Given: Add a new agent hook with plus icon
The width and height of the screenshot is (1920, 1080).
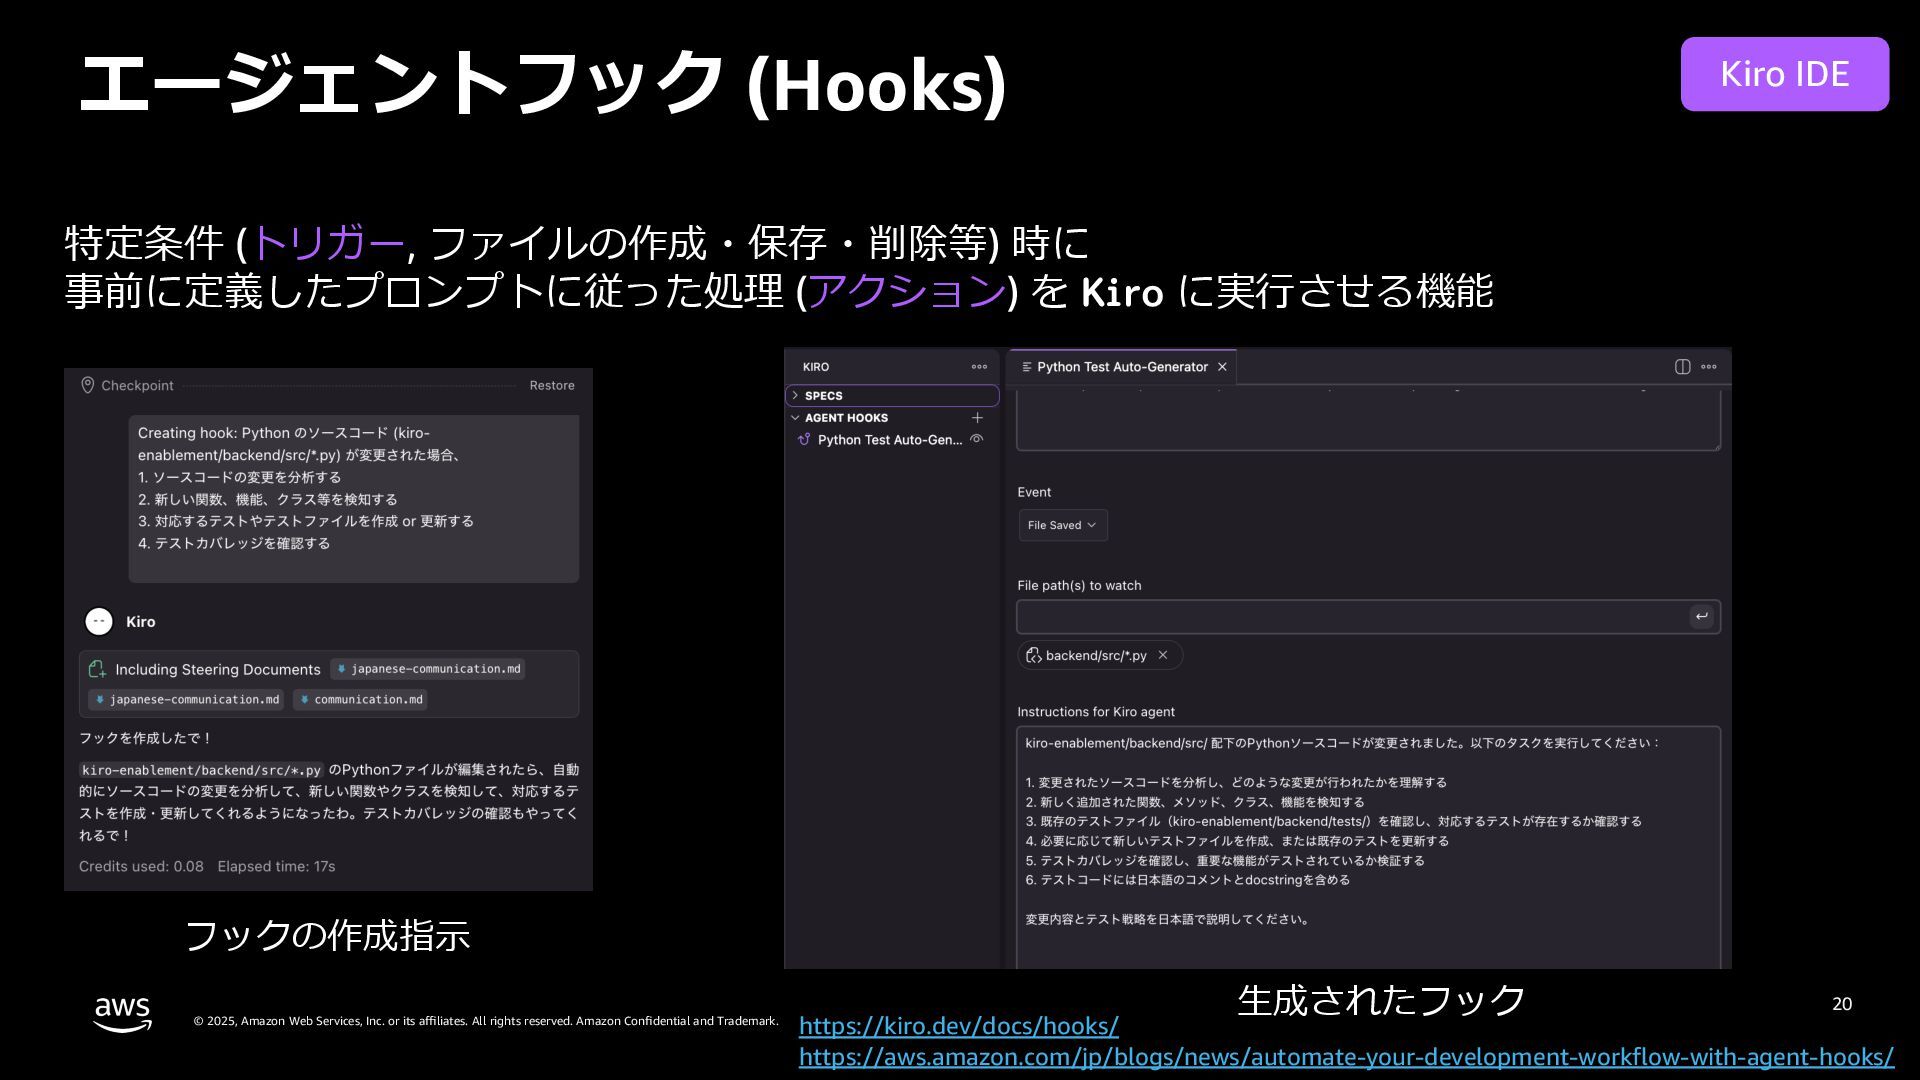Looking at the screenshot, I should [x=977, y=418].
